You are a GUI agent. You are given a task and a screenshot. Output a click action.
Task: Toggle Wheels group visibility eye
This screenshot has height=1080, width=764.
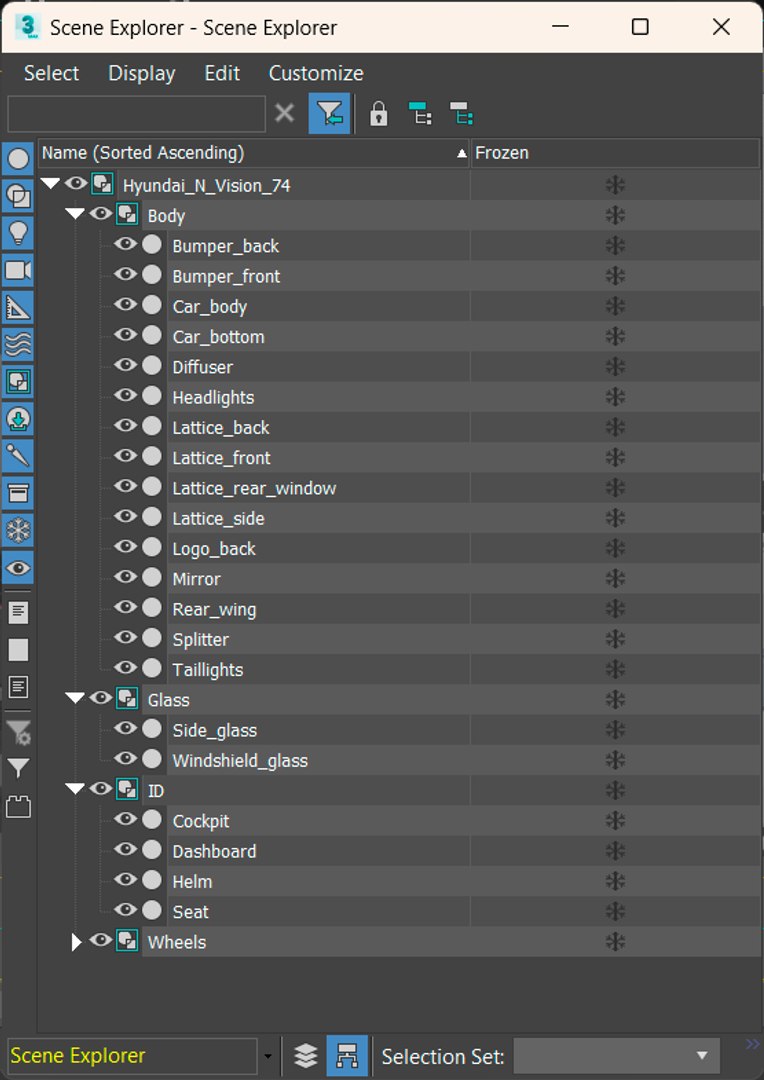coord(101,941)
